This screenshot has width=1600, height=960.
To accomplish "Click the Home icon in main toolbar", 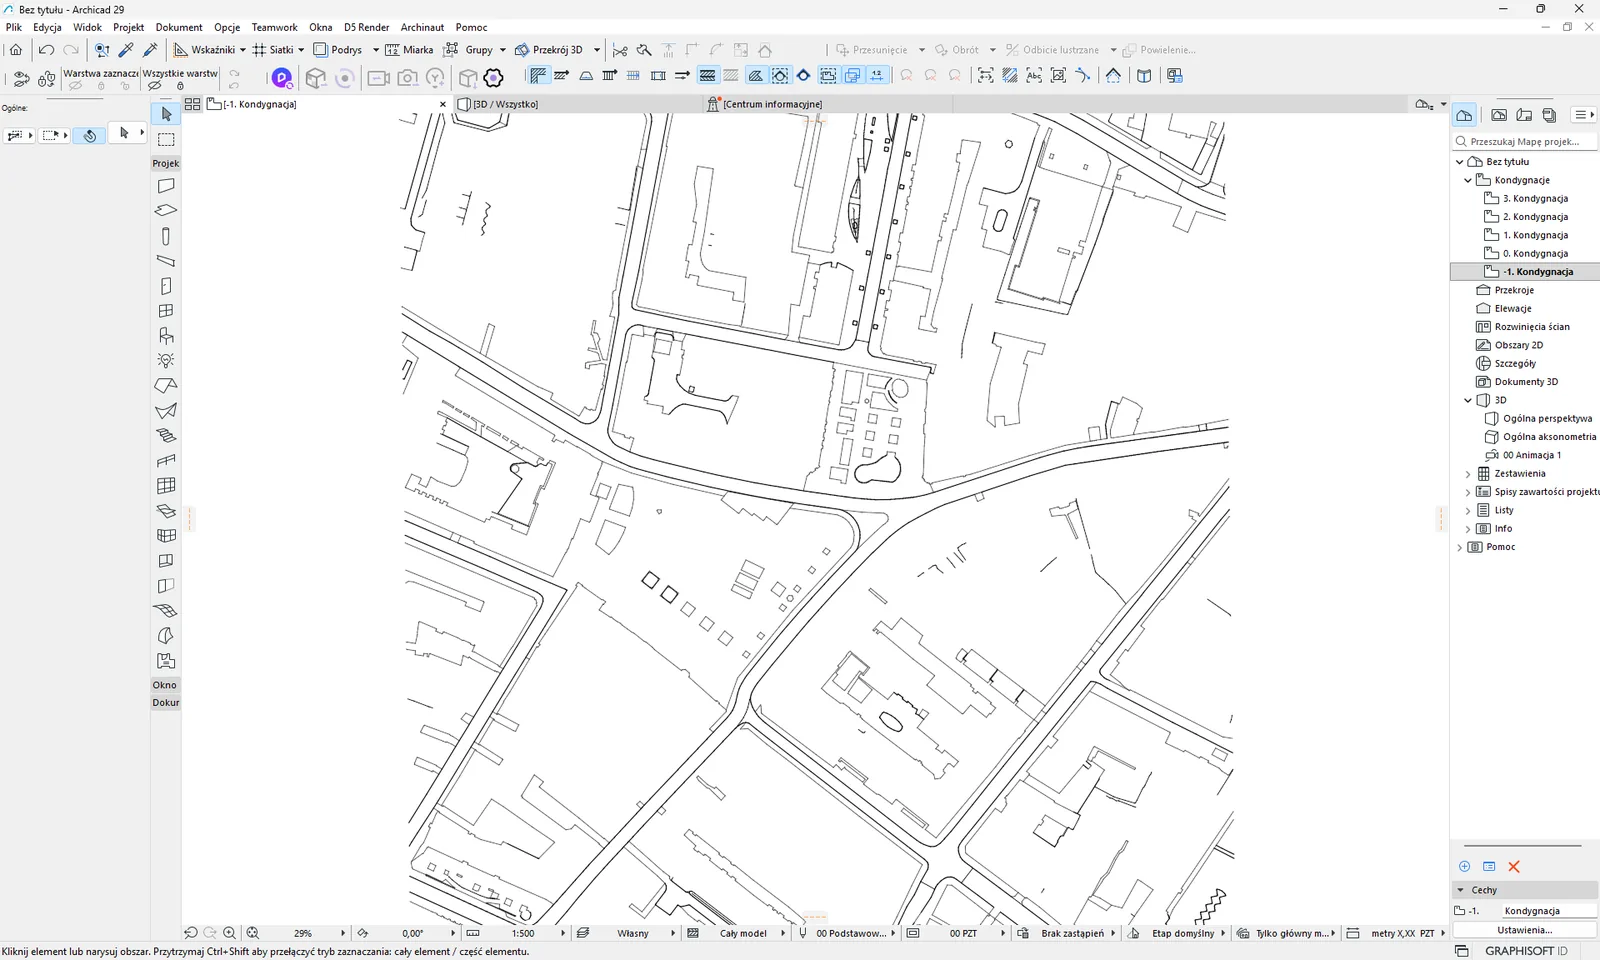I will [x=16, y=49].
